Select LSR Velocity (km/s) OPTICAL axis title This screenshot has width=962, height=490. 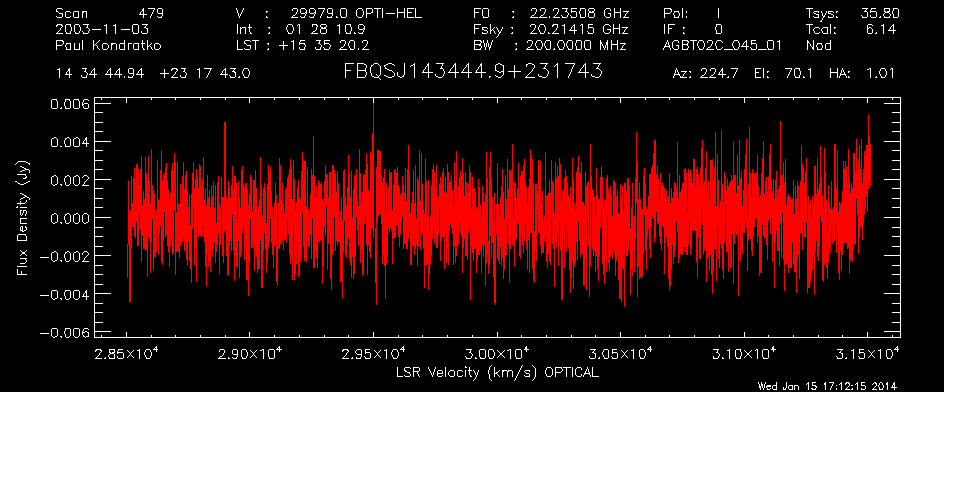498,372
